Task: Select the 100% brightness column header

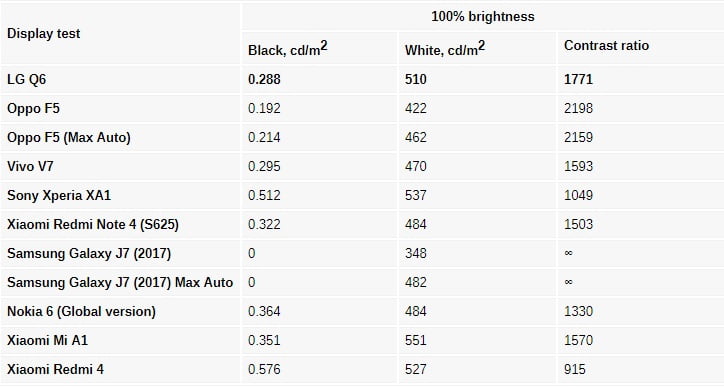Action: 483,17
